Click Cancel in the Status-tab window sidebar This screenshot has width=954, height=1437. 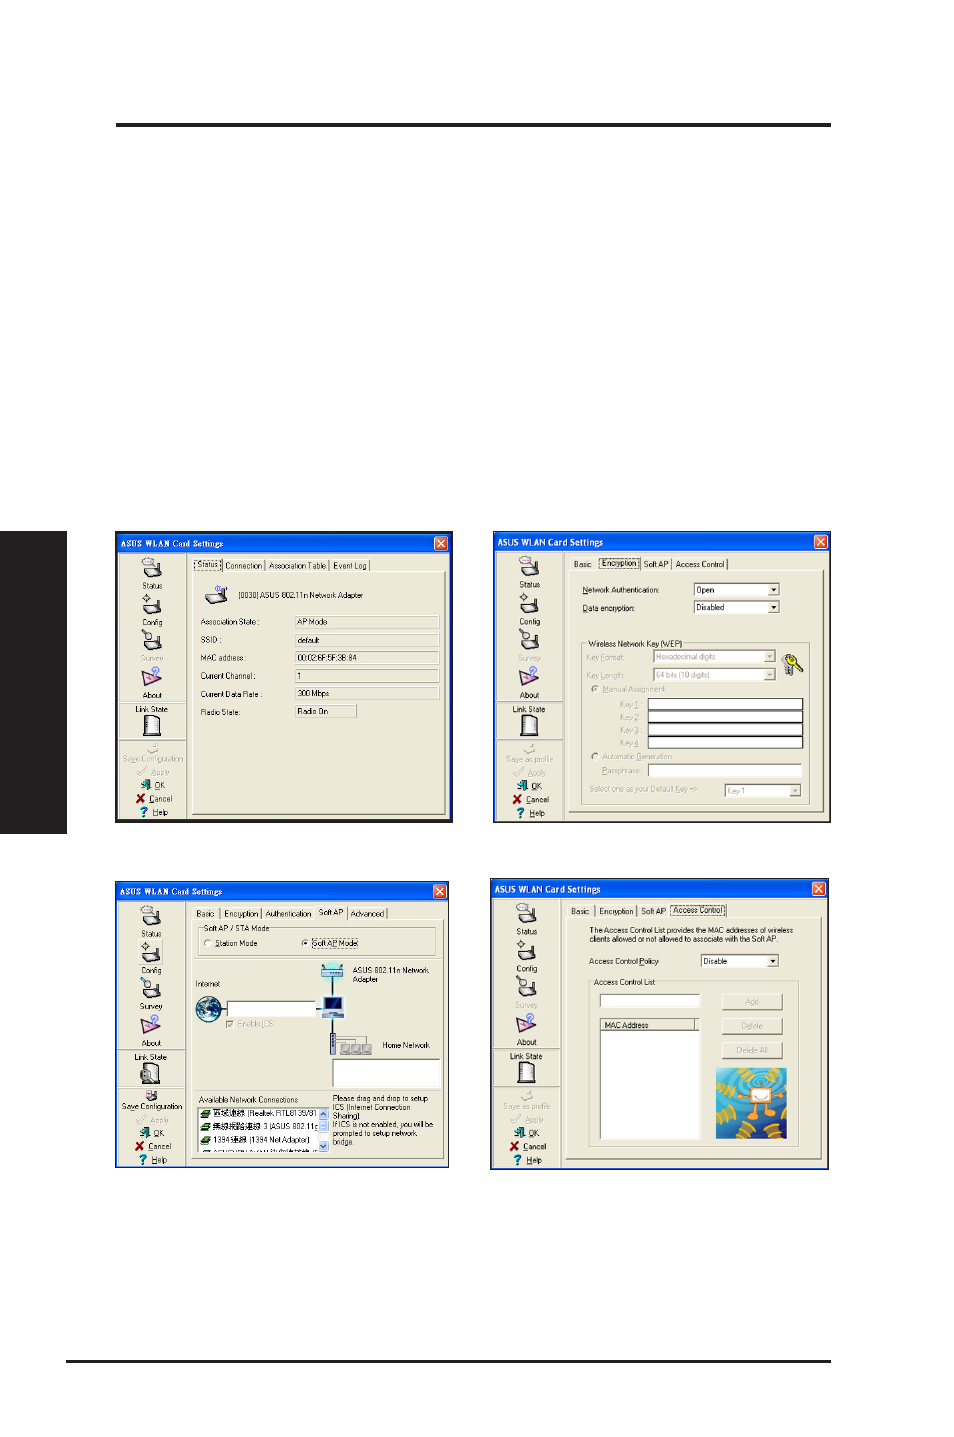tap(154, 799)
